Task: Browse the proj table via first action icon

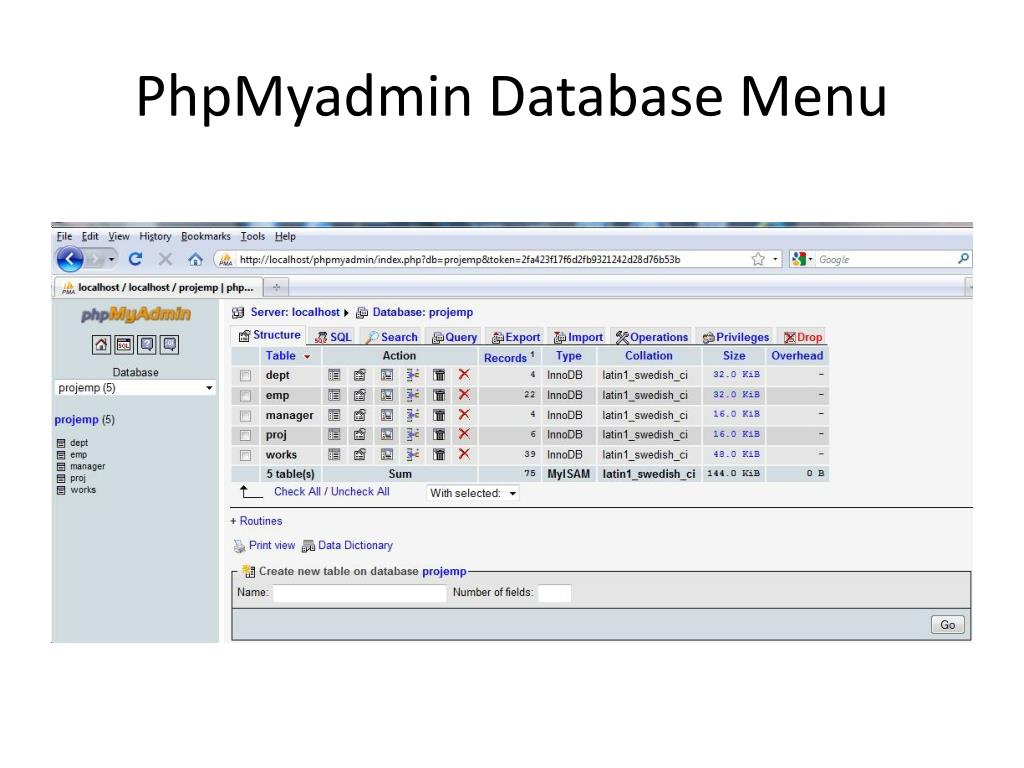Action: [x=334, y=434]
